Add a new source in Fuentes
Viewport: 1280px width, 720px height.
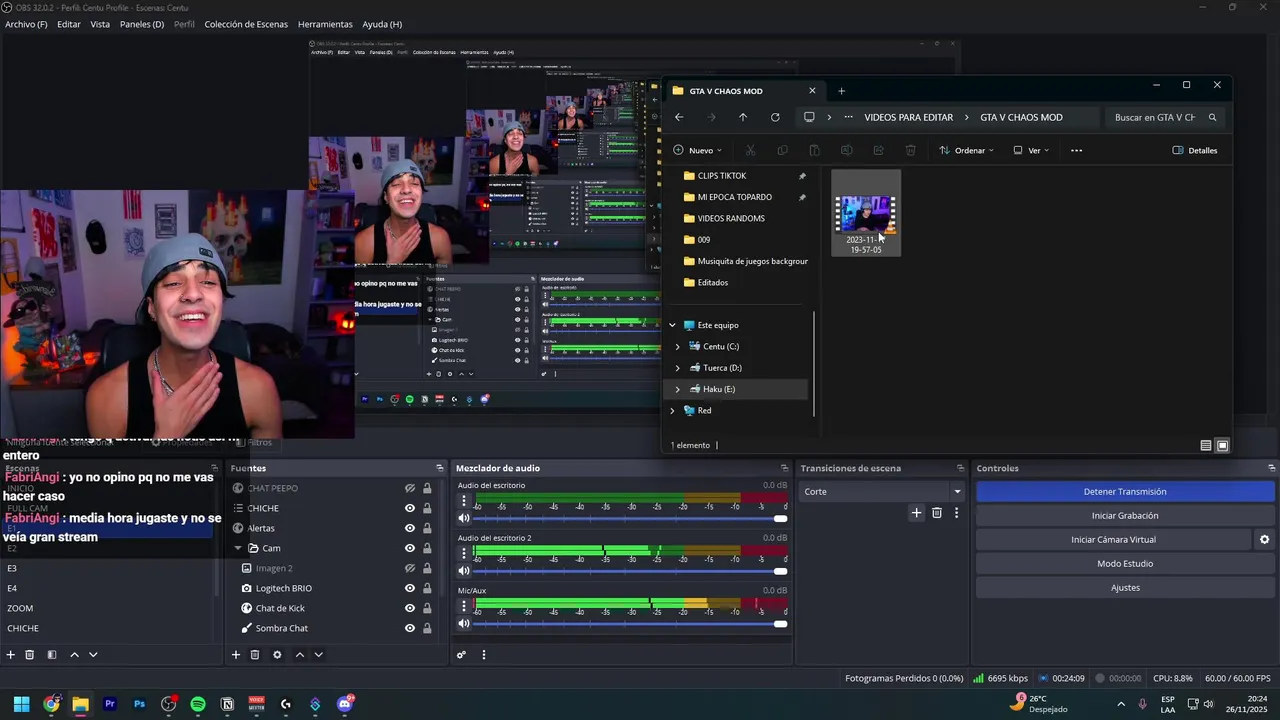(236, 655)
